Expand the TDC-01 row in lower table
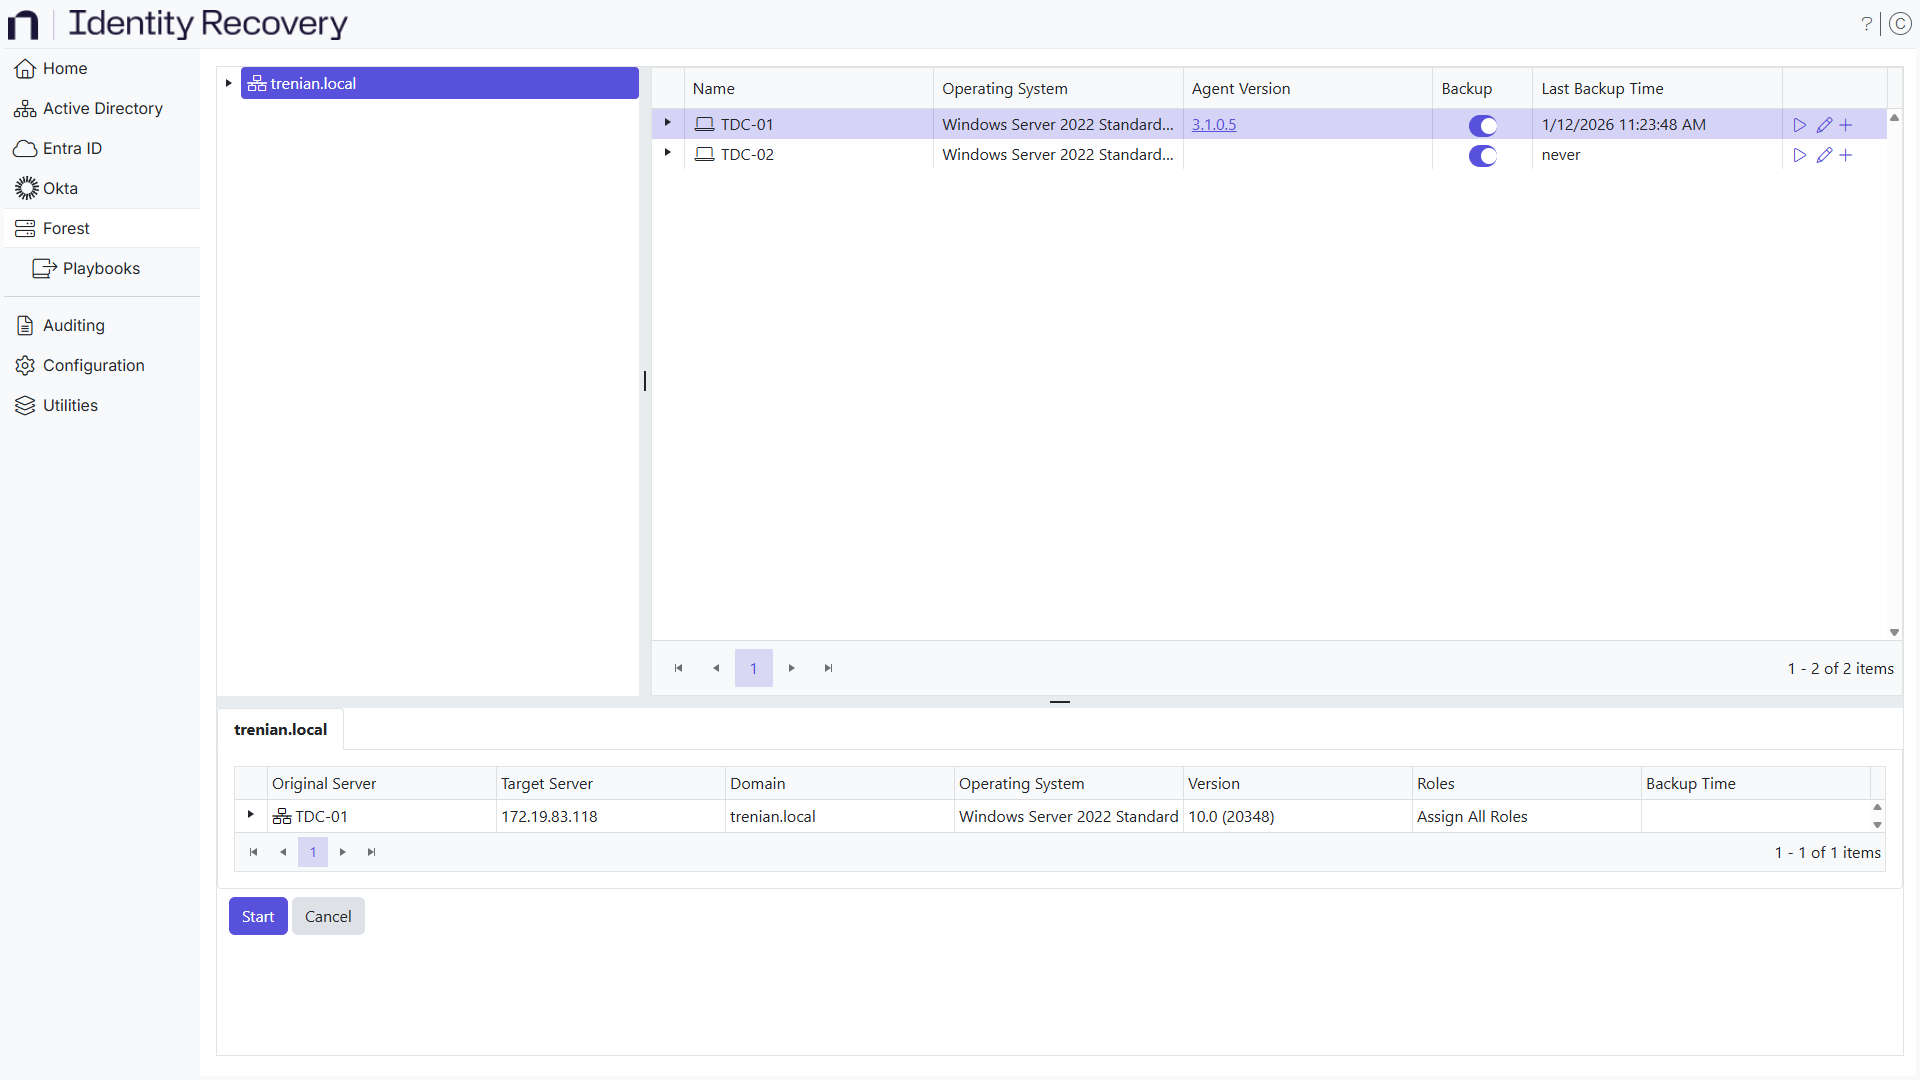1920x1080 pixels. pyautogui.click(x=249, y=814)
